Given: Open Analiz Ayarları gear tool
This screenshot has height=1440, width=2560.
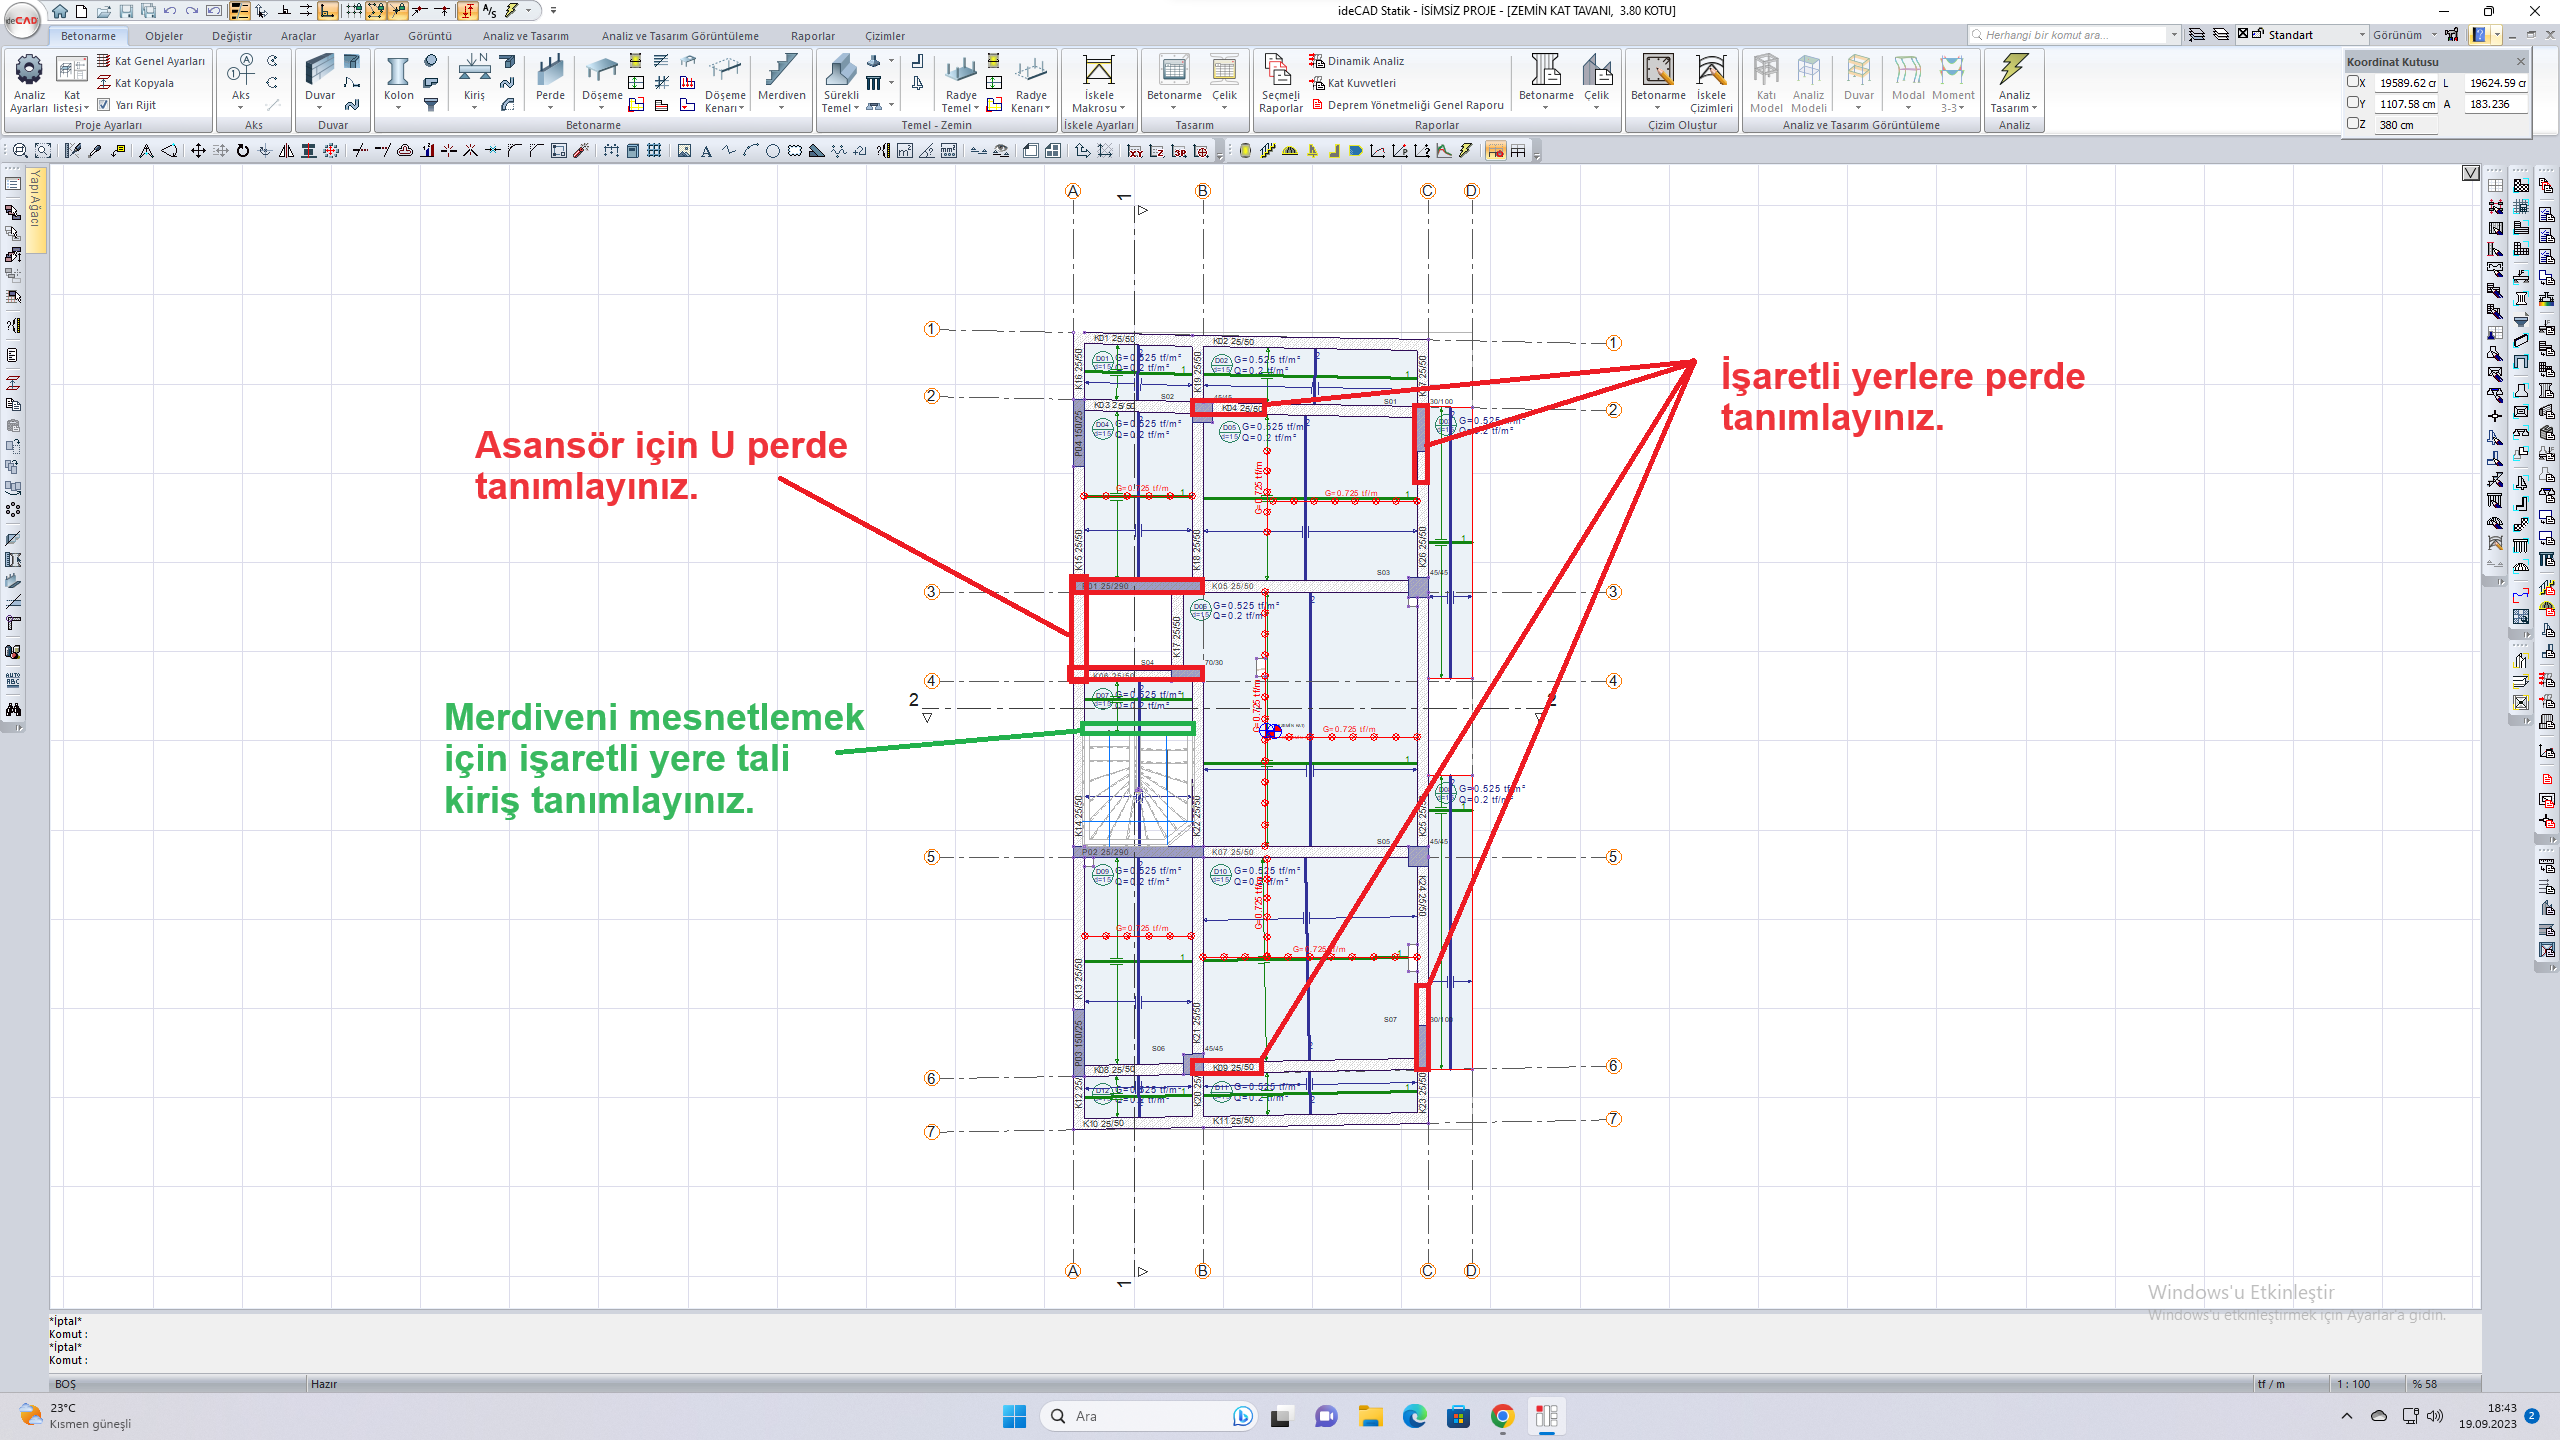Looking at the screenshot, I should [x=29, y=84].
